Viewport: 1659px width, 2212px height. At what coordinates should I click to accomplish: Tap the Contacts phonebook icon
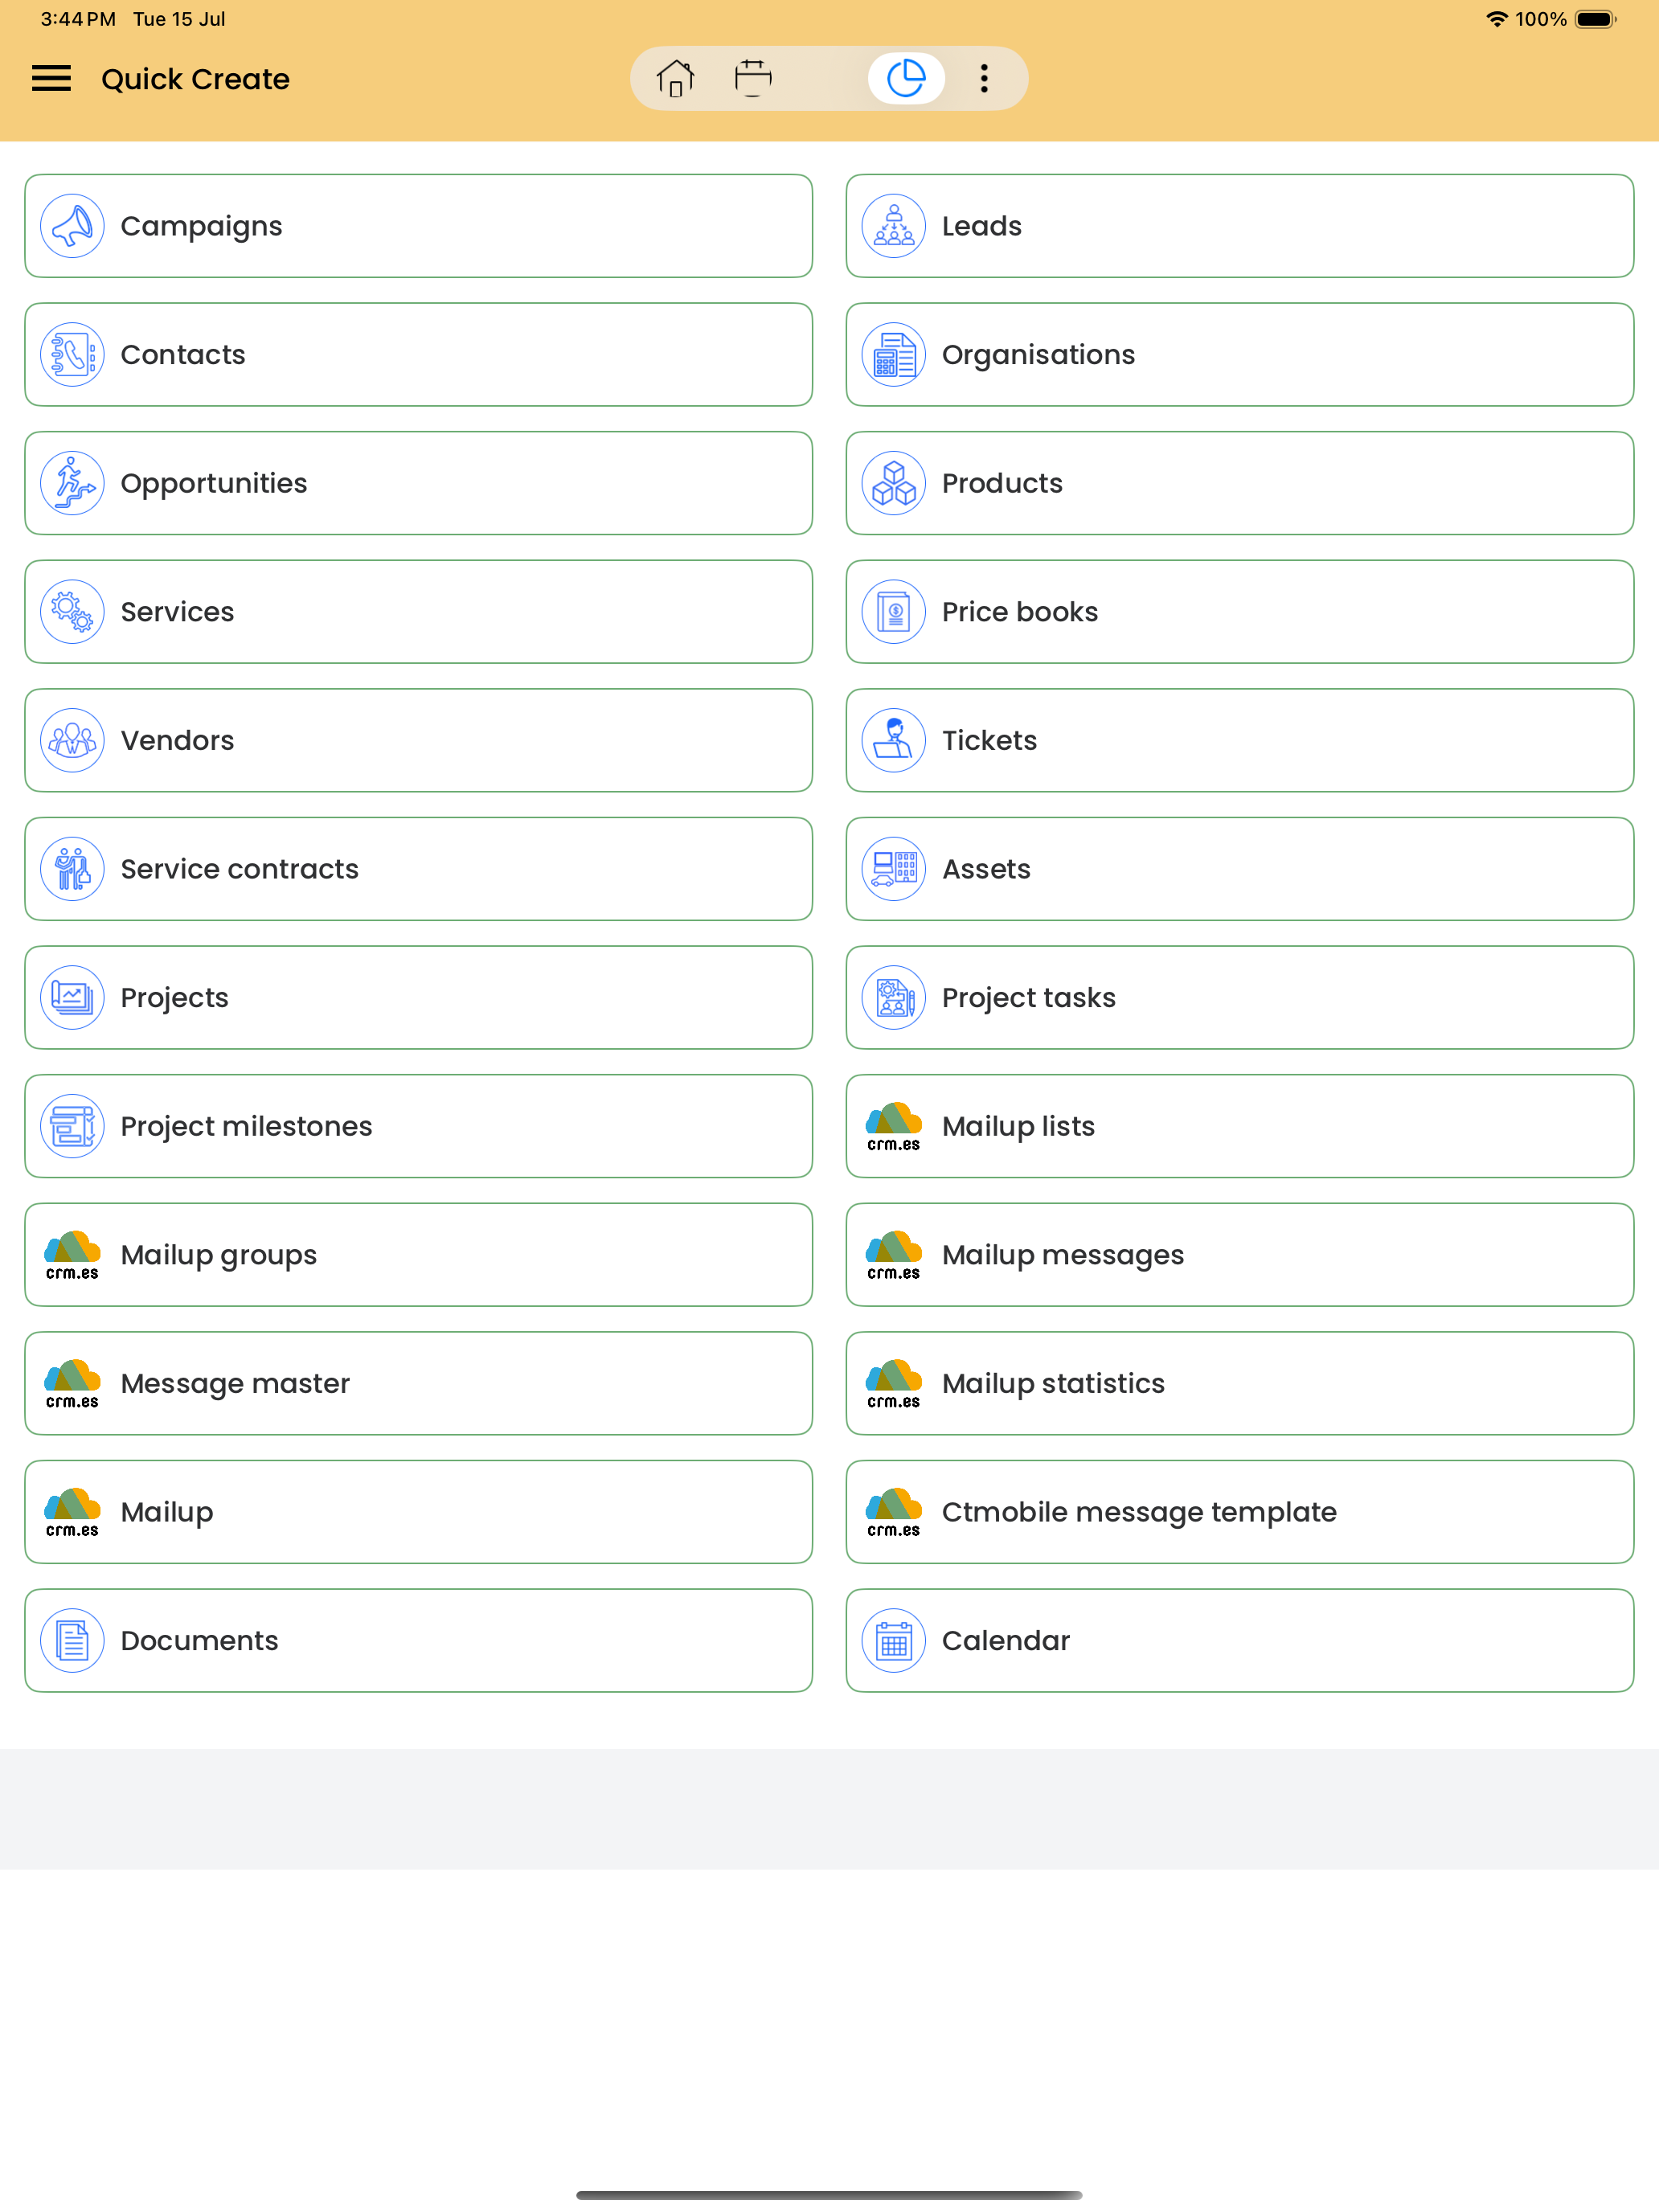coord(72,355)
